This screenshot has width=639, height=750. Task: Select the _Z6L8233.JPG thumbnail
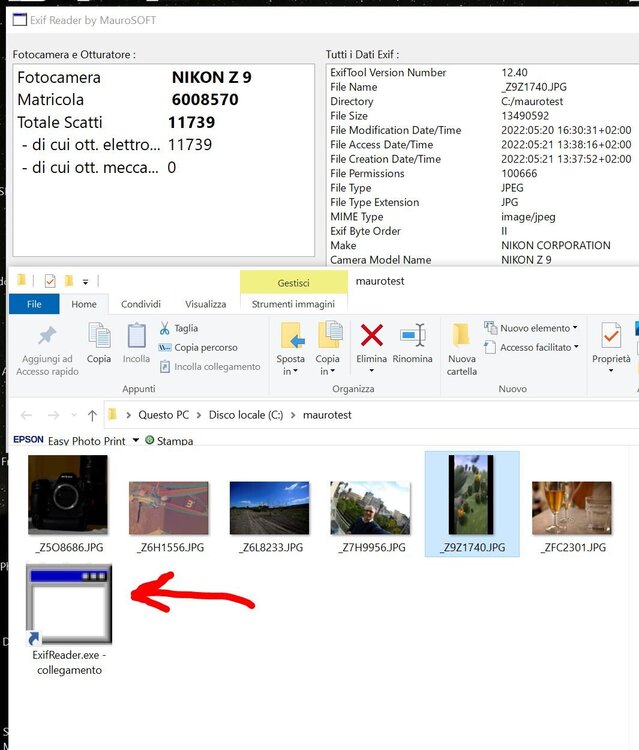[x=270, y=507]
